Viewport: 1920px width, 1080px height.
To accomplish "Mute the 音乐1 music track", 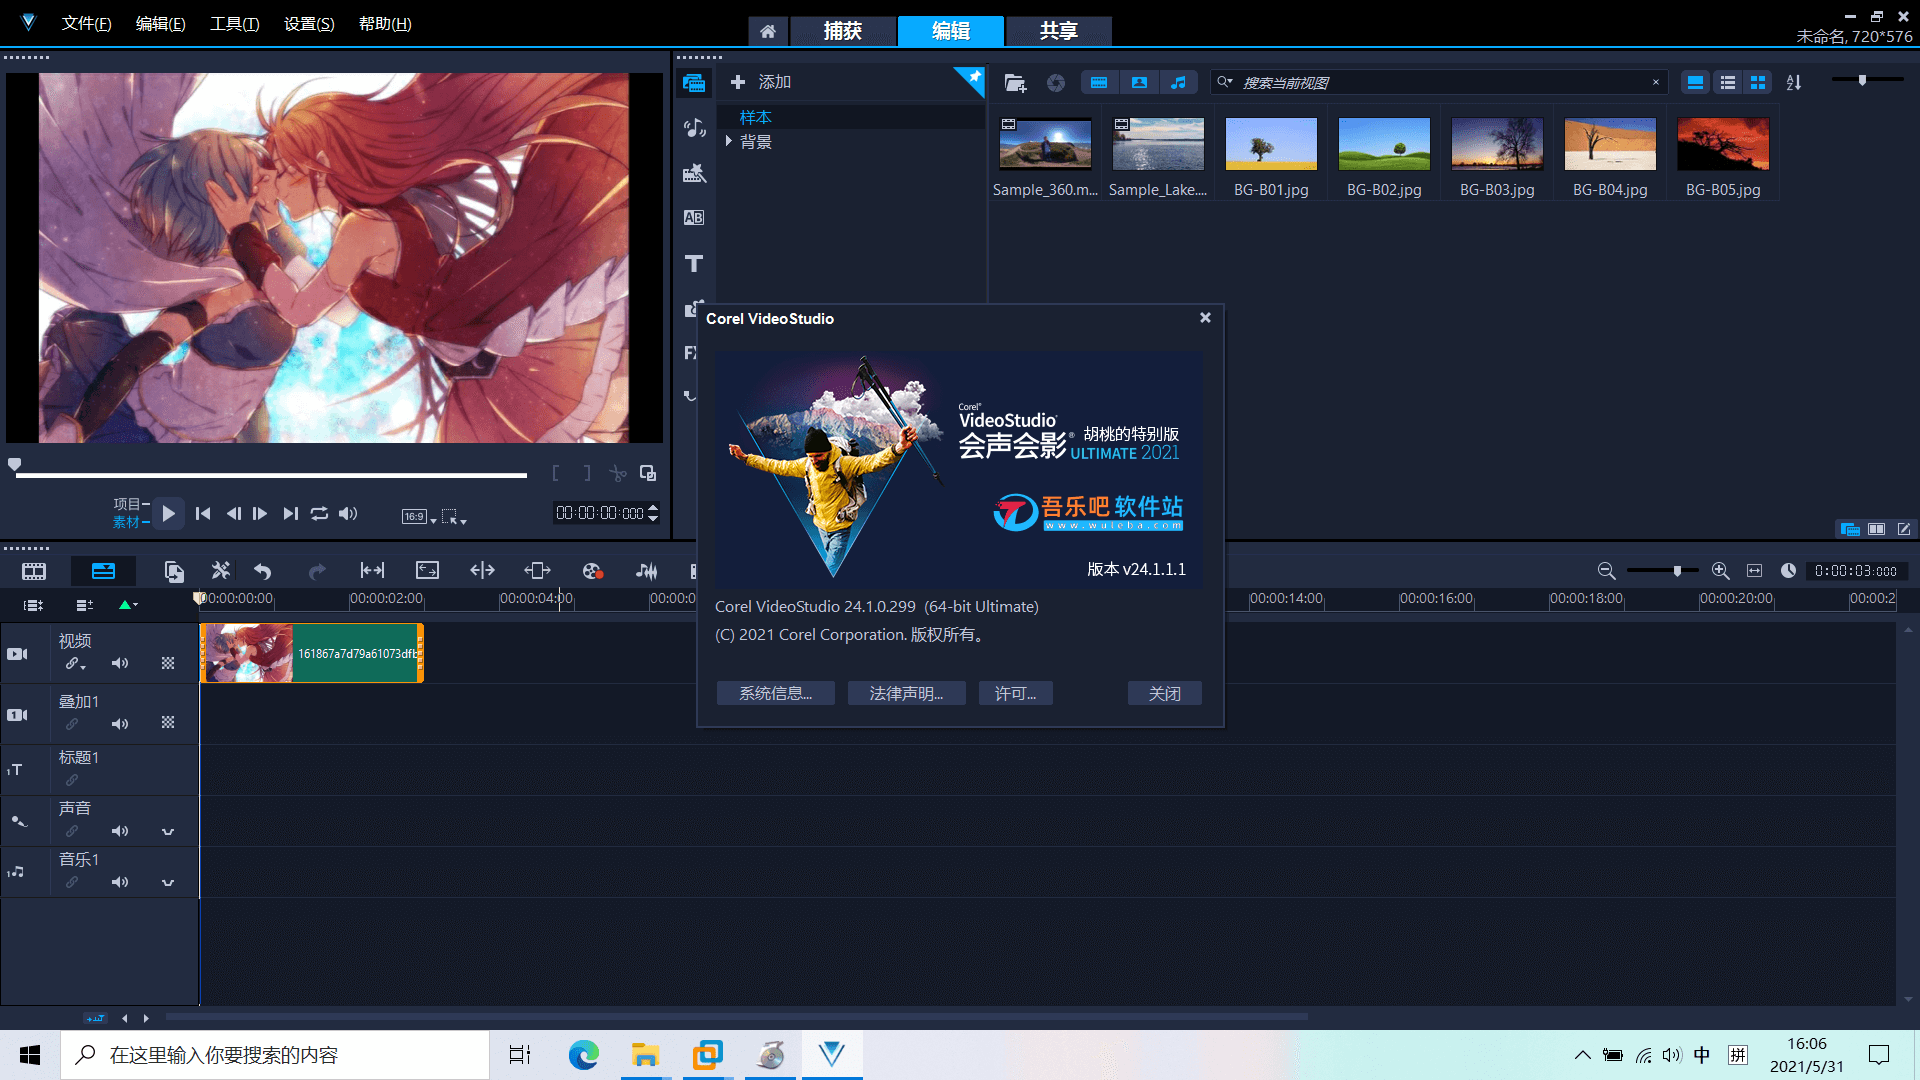I will coord(120,882).
